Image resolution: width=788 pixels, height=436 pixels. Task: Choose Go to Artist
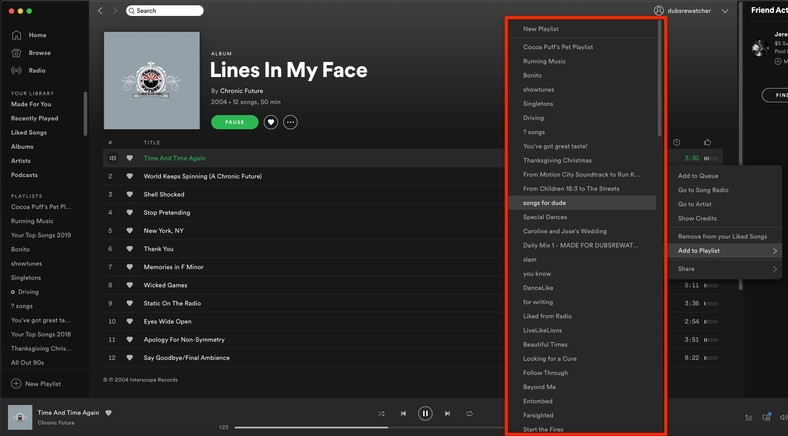(x=725, y=204)
